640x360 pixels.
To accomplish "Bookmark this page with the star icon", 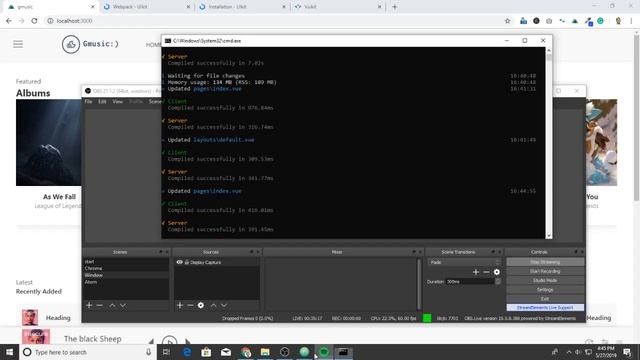I will [507, 21].
